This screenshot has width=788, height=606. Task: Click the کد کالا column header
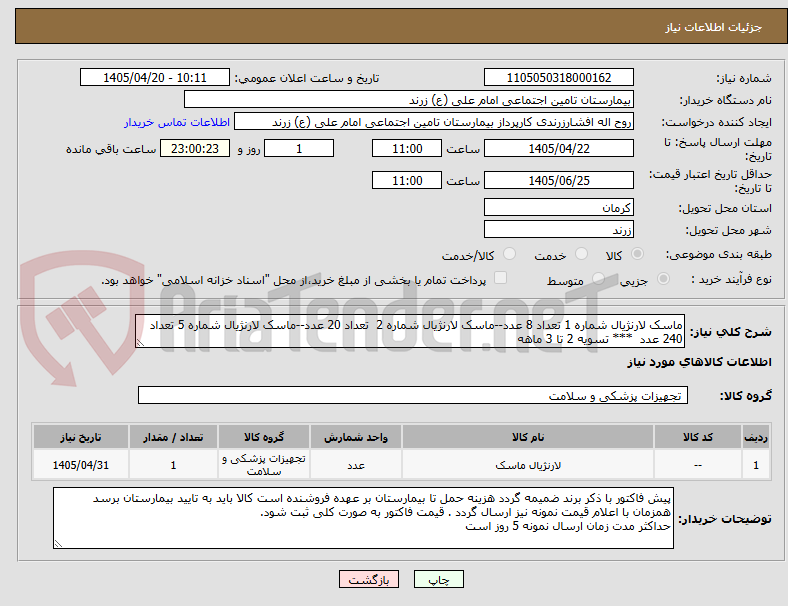coord(698,437)
